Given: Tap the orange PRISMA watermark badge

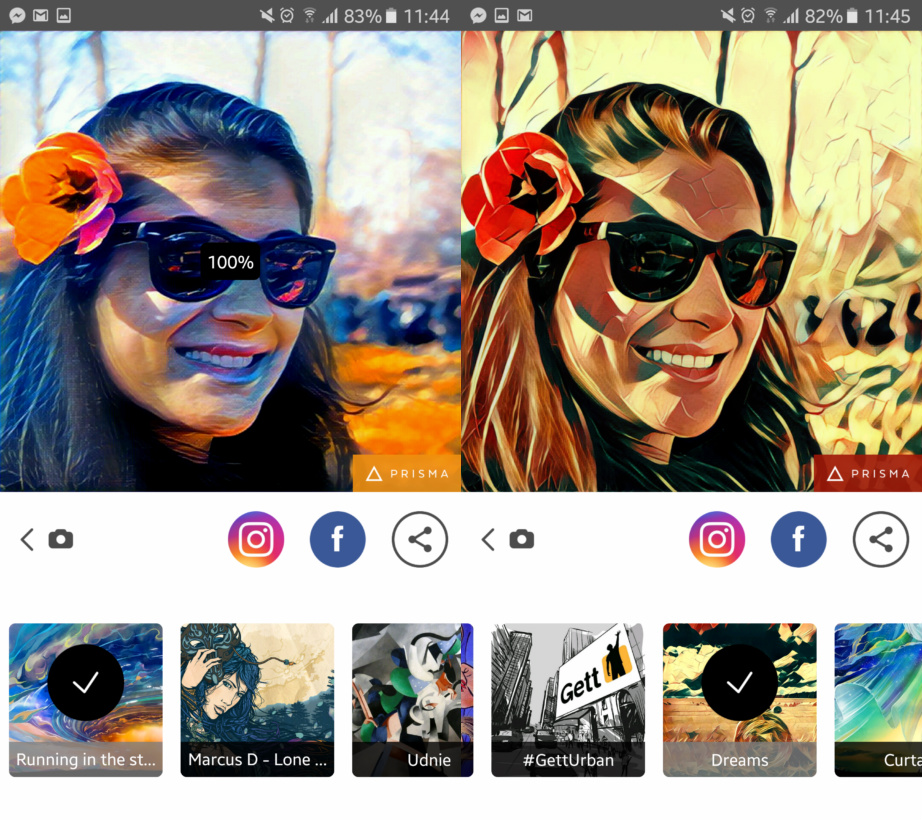Looking at the screenshot, I should 406,474.
